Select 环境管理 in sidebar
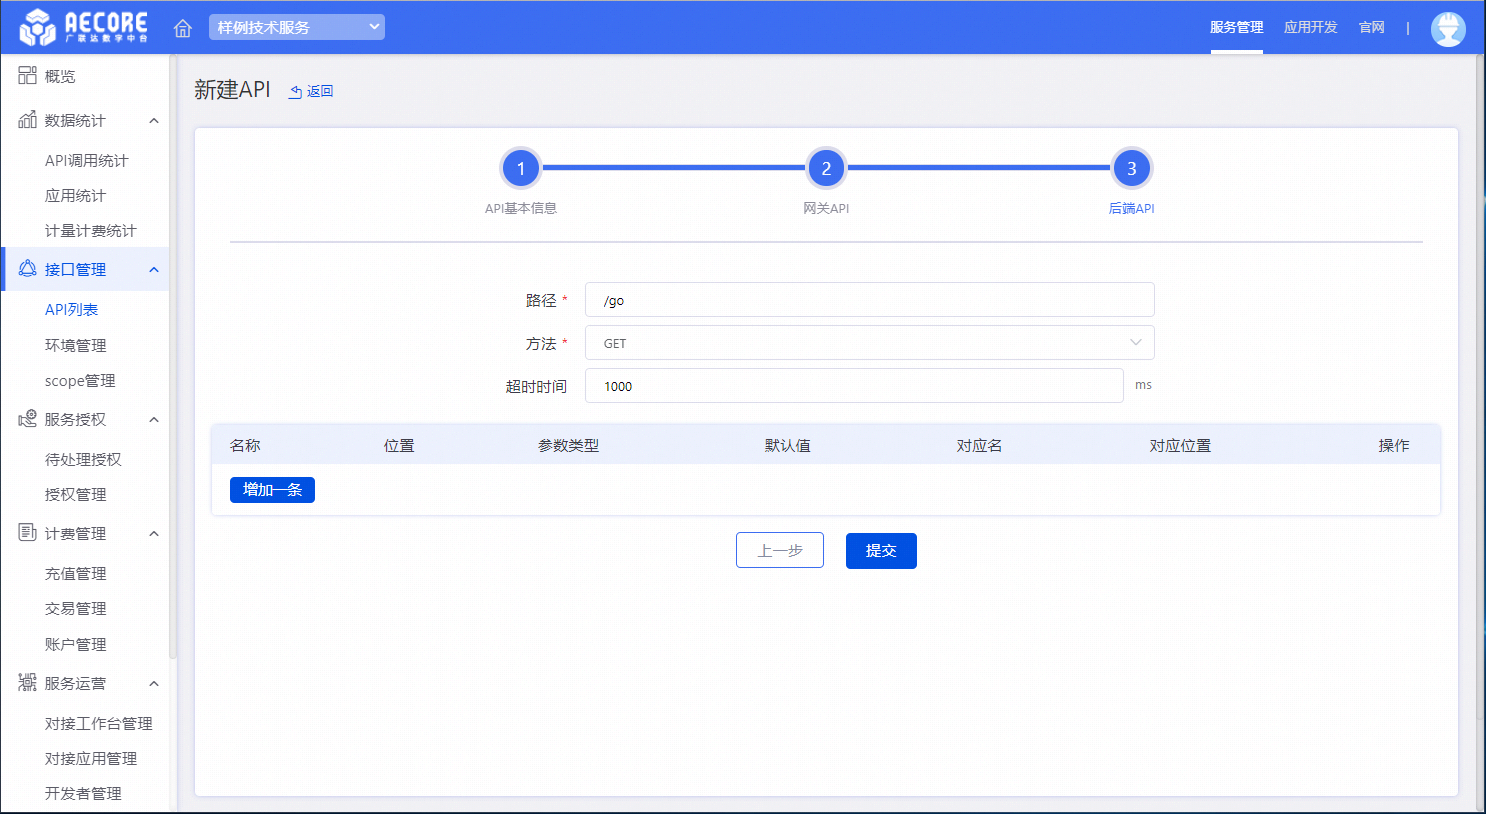 [x=75, y=345]
